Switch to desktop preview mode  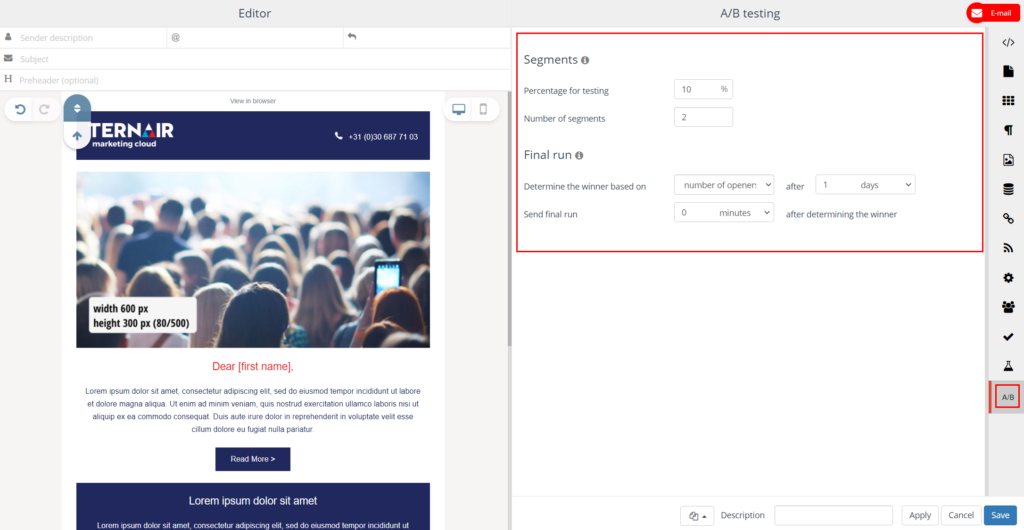[459, 110]
